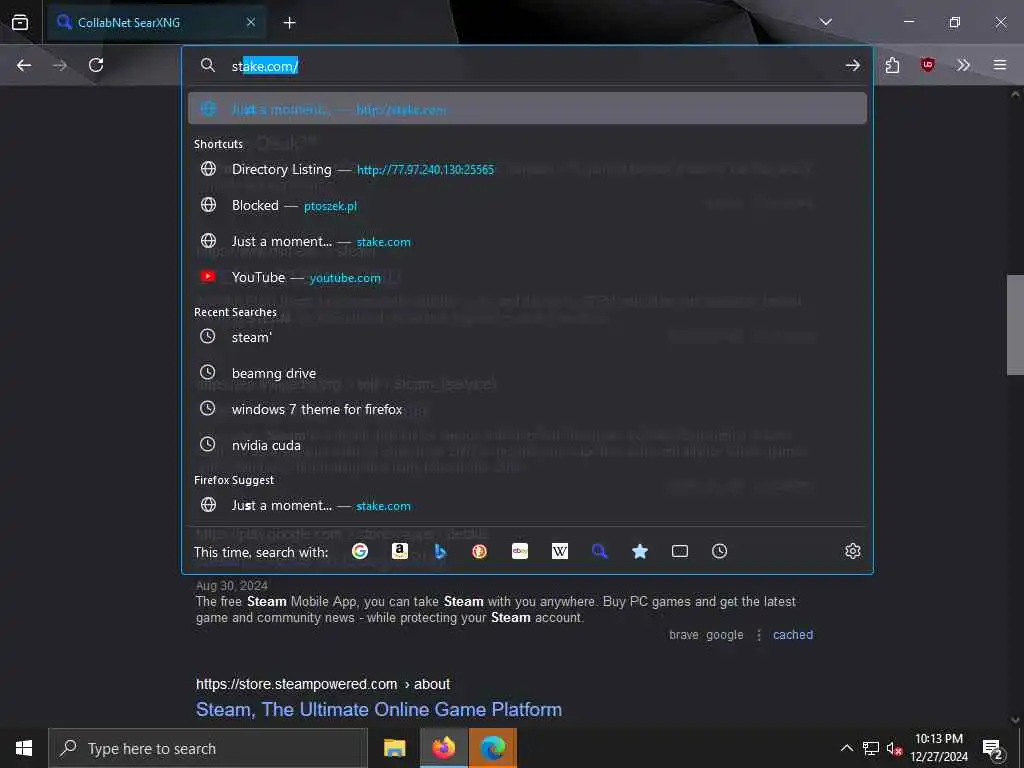
Task: Open search settings gear in dropdown
Action: pos(852,551)
